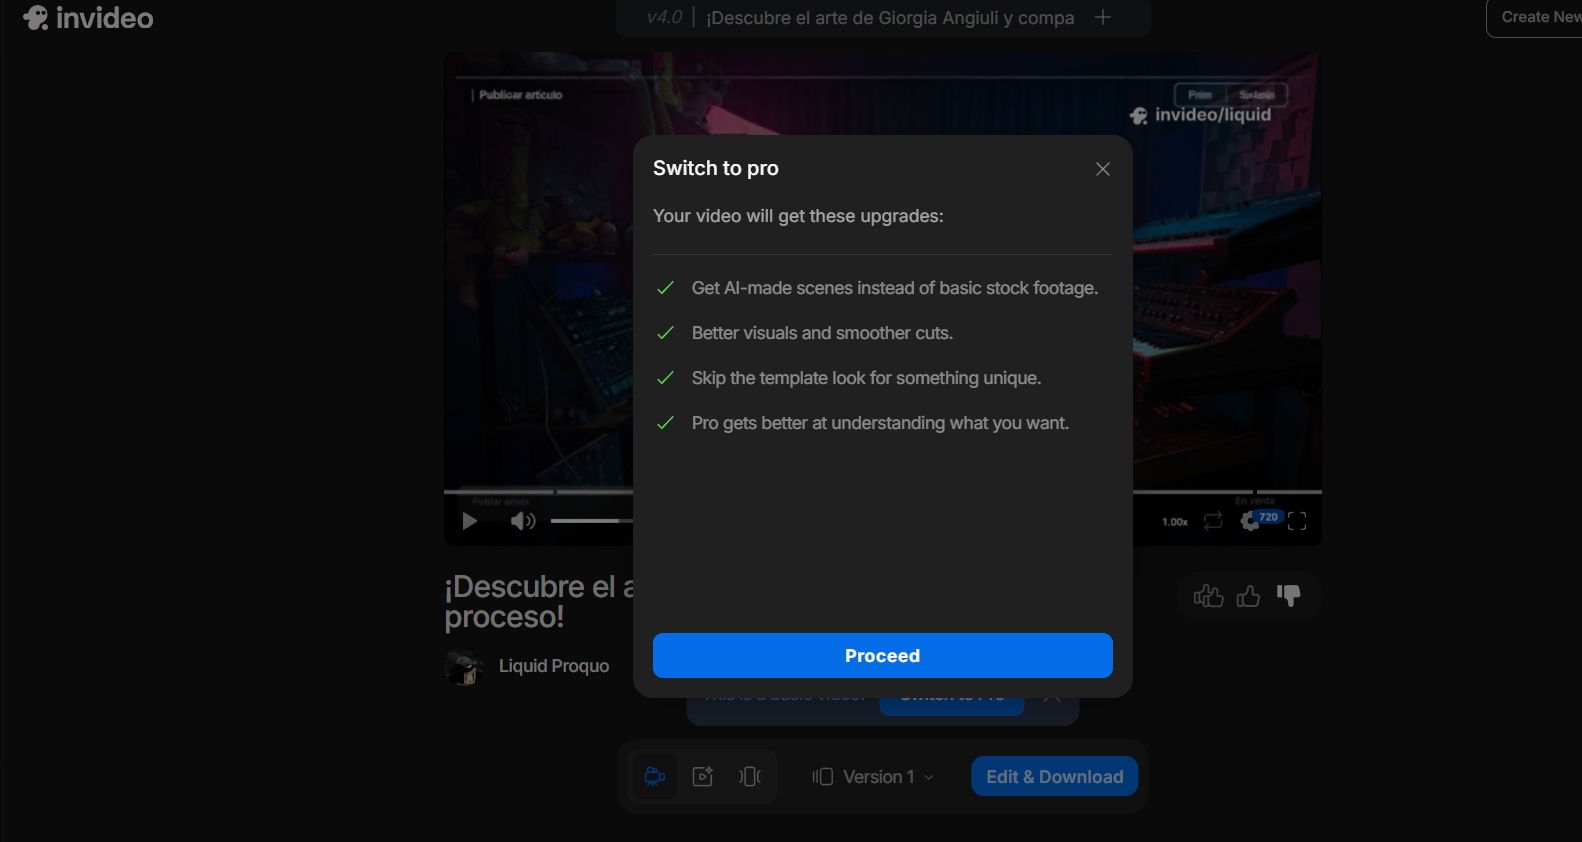Enter fullscreen video mode
This screenshot has height=842, width=1582.
click(x=1297, y=521)
